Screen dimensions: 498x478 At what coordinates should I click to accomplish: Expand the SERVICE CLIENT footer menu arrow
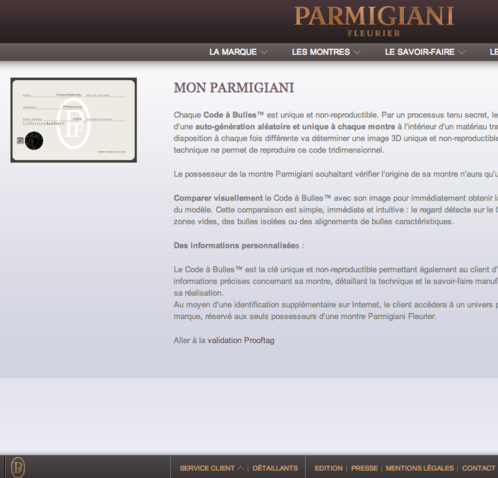click(x=240, y=468)
